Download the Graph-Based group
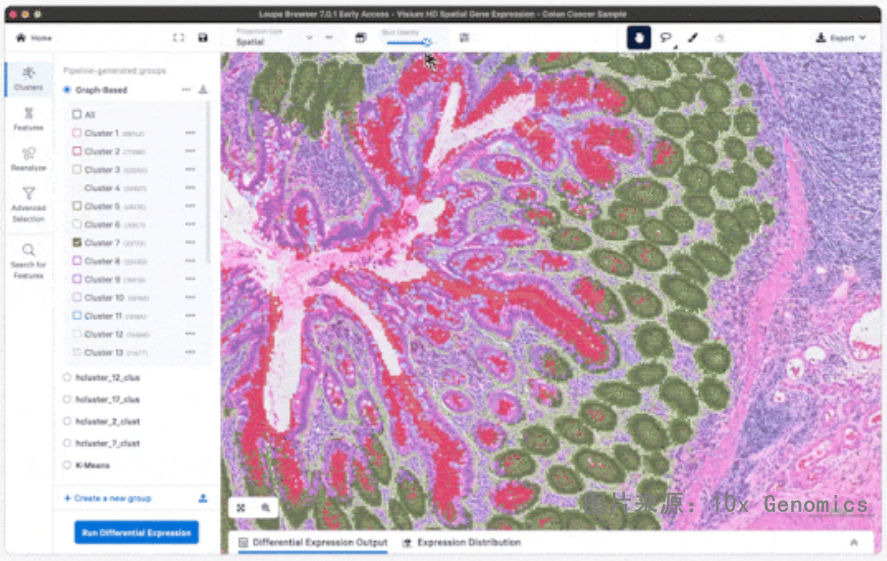887x561 pixels. [203, 89]
